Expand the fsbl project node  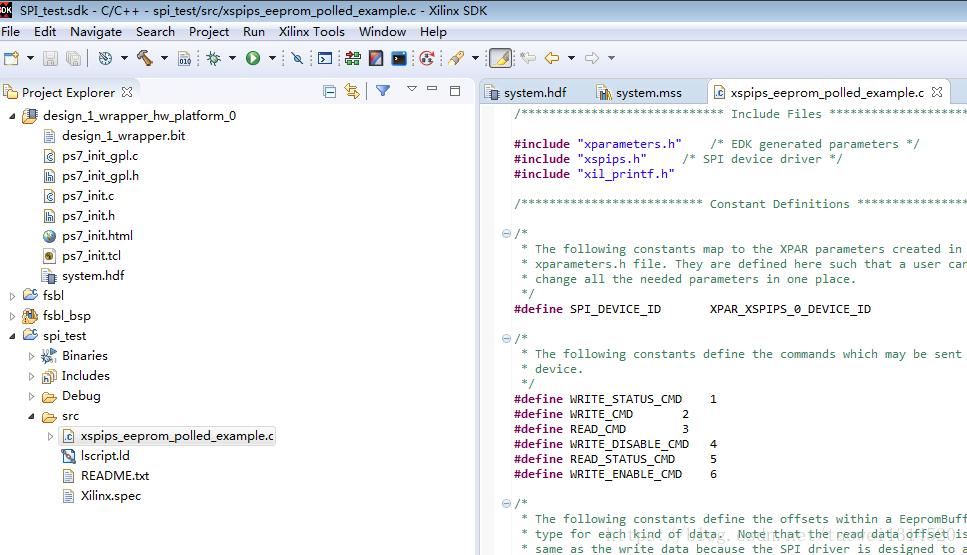pos(12,296)
